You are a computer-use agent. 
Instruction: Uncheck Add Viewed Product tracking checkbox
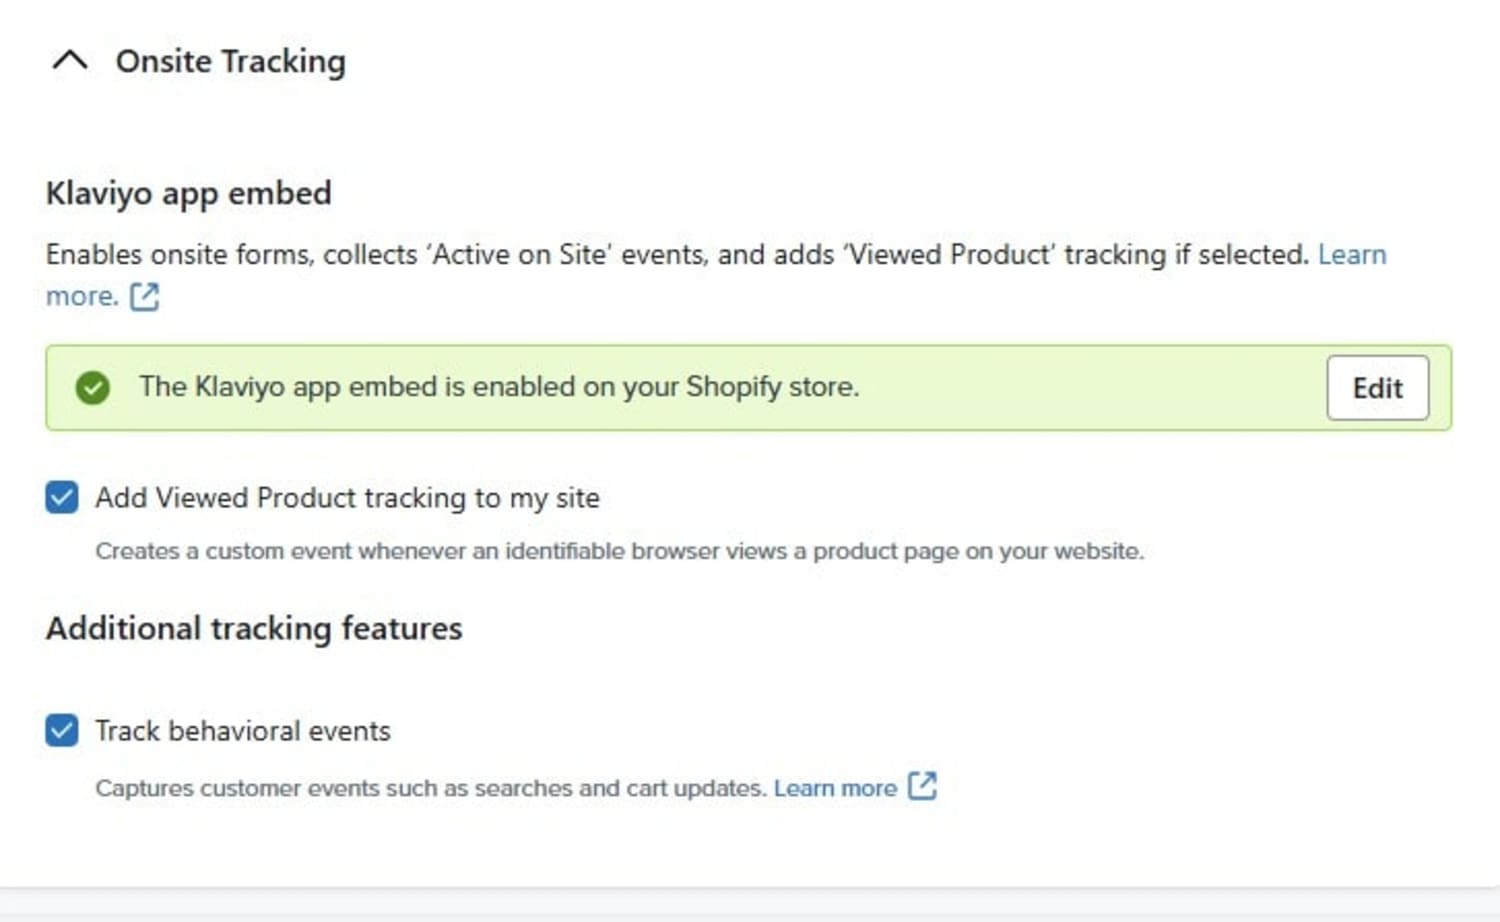point(62,497)
